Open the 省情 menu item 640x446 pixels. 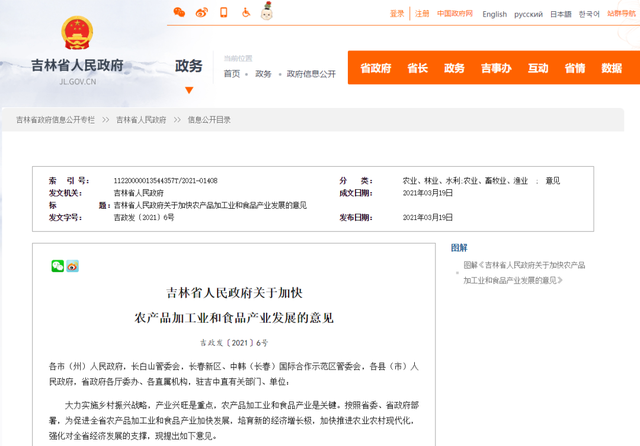(x=575, y=68)
